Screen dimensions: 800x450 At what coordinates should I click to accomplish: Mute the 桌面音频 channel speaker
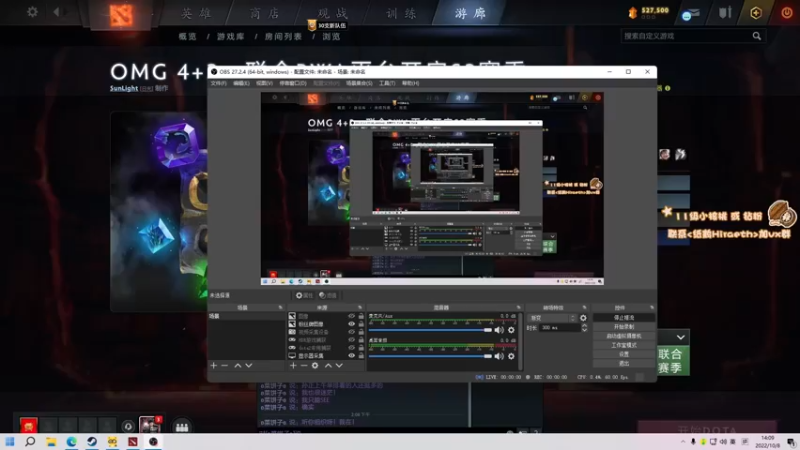click(499, 356)
